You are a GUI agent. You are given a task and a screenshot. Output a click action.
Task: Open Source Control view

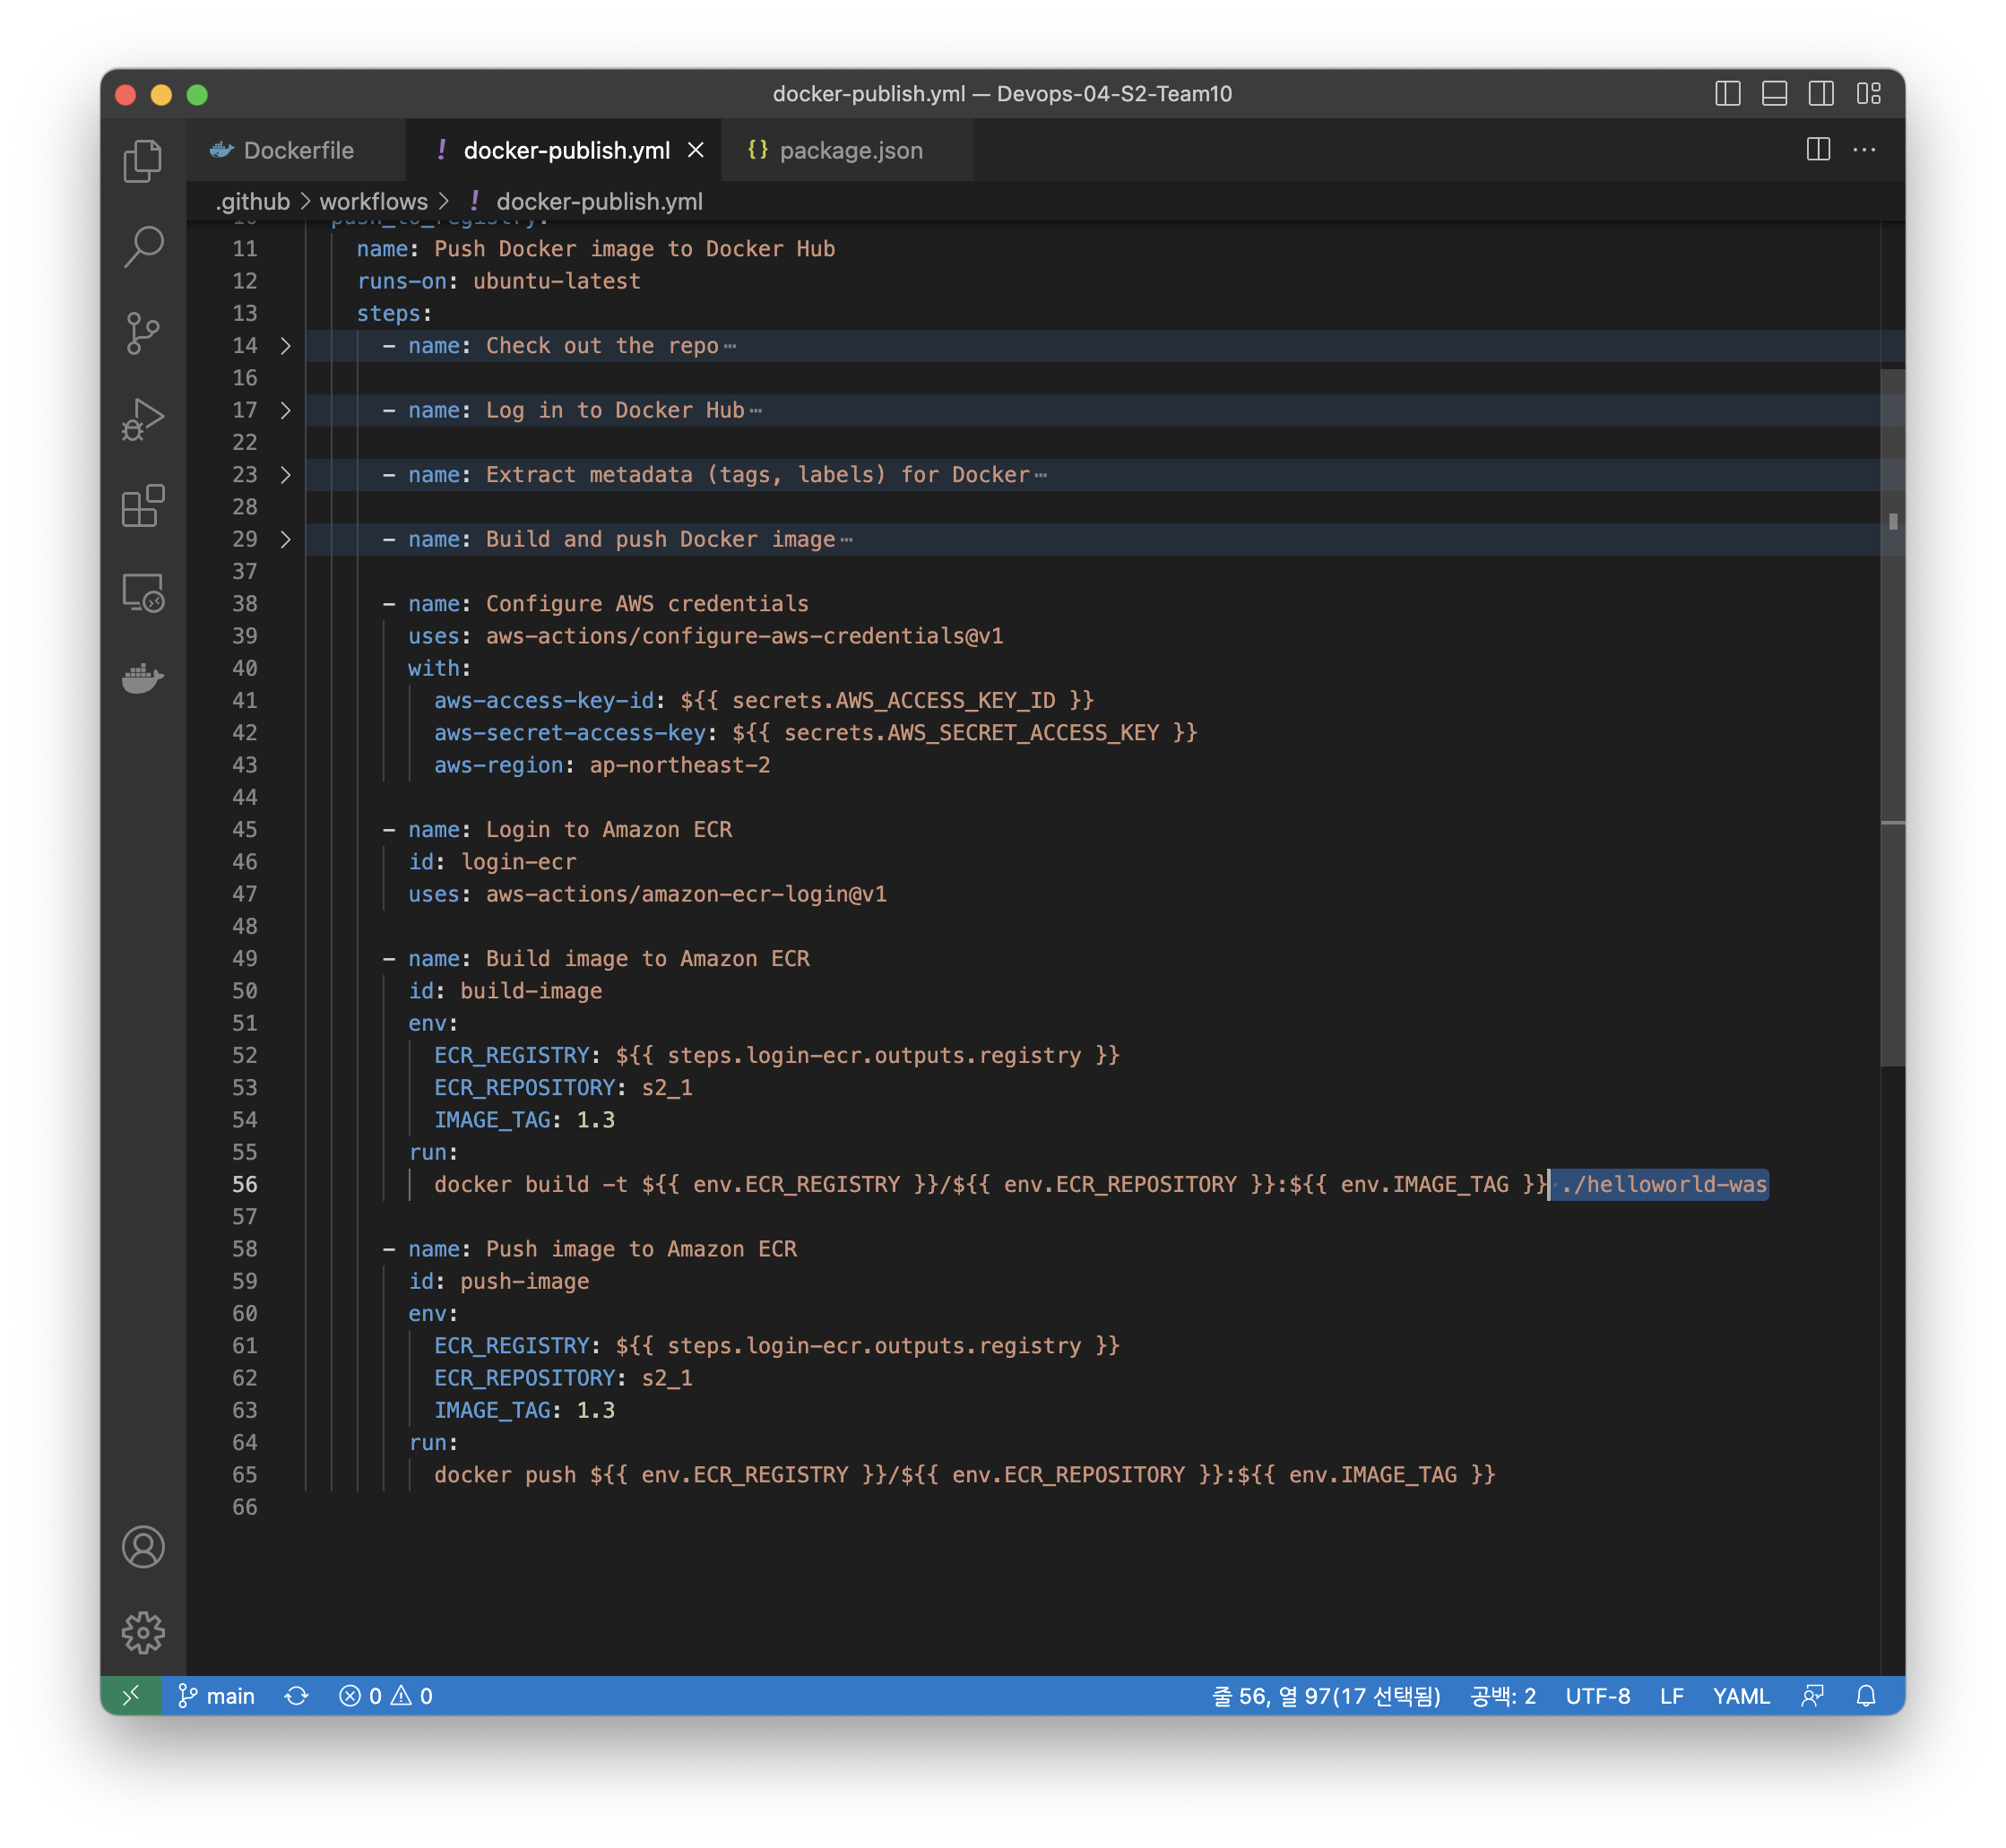[142, 333]
